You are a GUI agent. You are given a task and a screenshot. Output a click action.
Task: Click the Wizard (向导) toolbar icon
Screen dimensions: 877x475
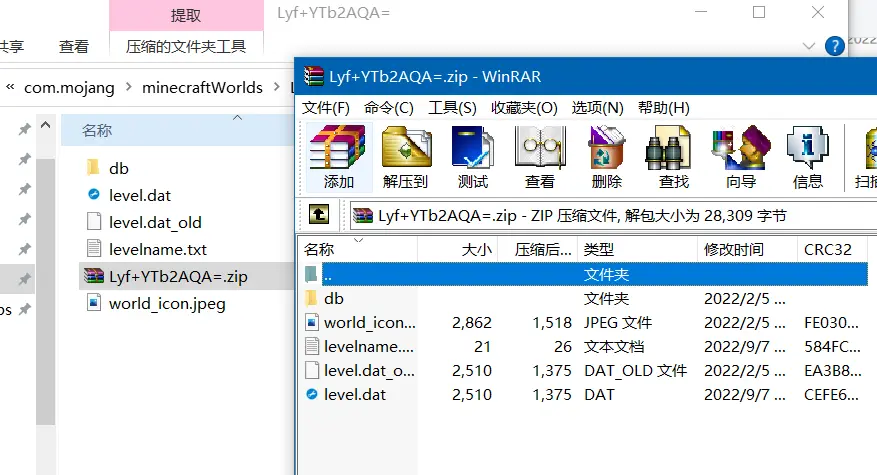pos(741,148)
